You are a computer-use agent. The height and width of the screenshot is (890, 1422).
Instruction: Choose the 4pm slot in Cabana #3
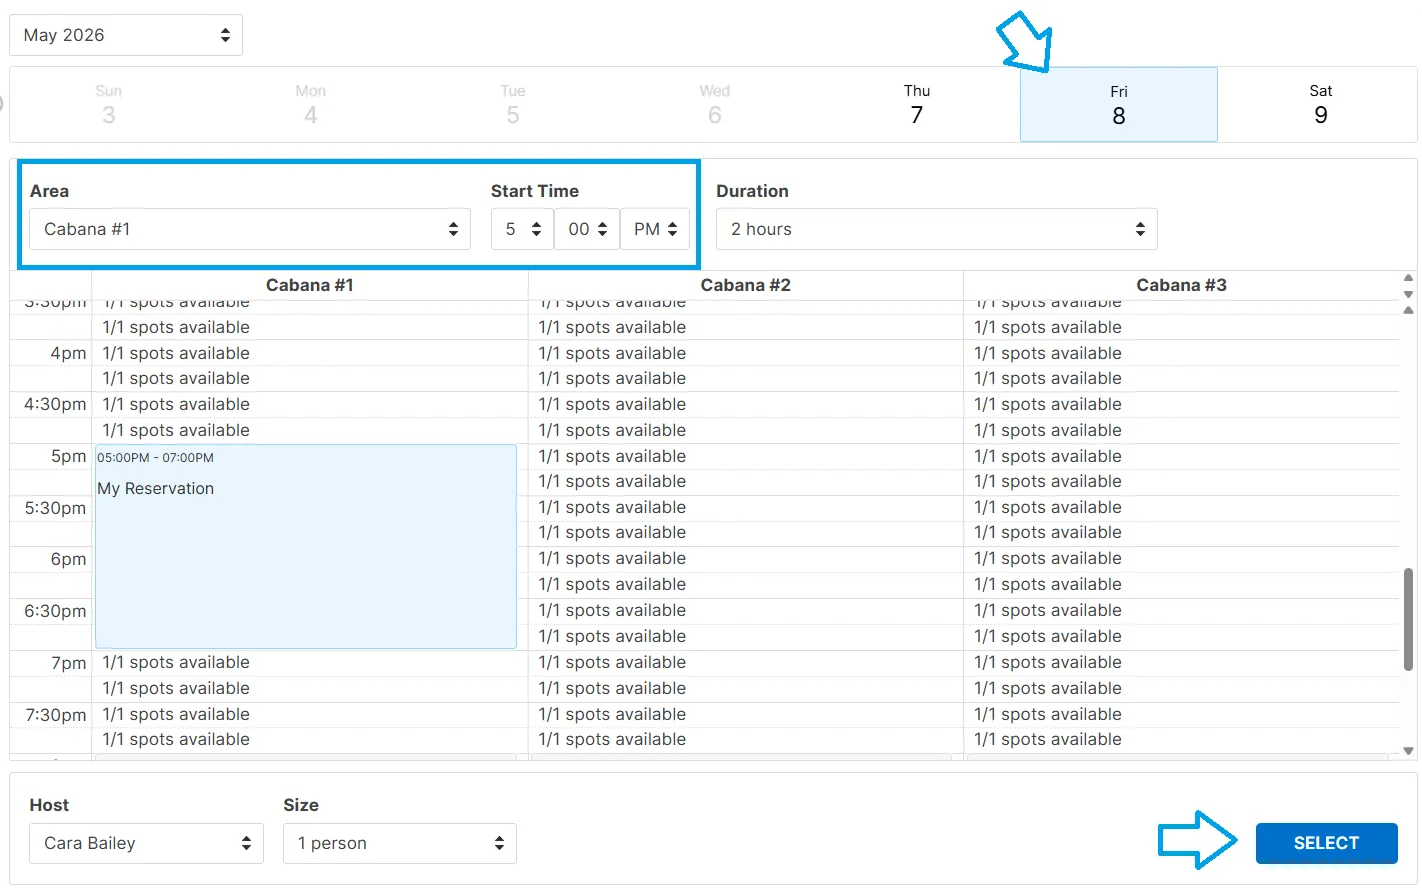pos(1181,353)
